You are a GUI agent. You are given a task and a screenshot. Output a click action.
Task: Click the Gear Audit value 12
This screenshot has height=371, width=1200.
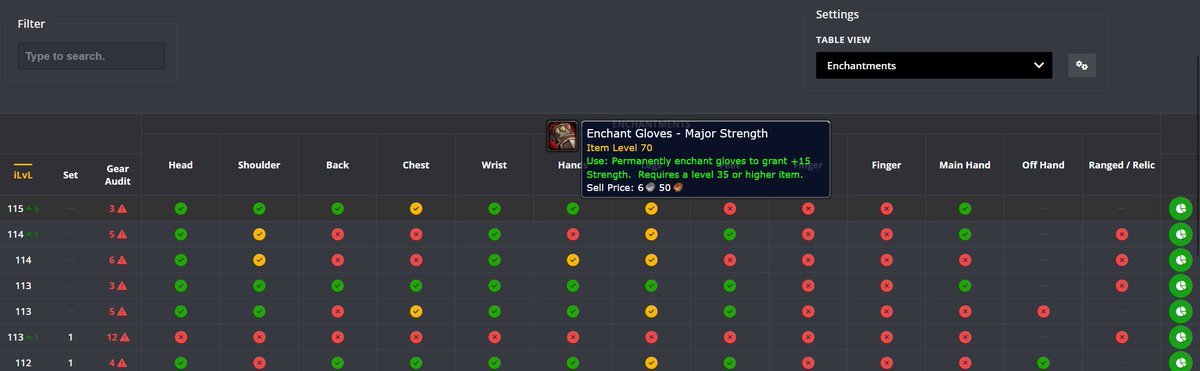point(113,337)
